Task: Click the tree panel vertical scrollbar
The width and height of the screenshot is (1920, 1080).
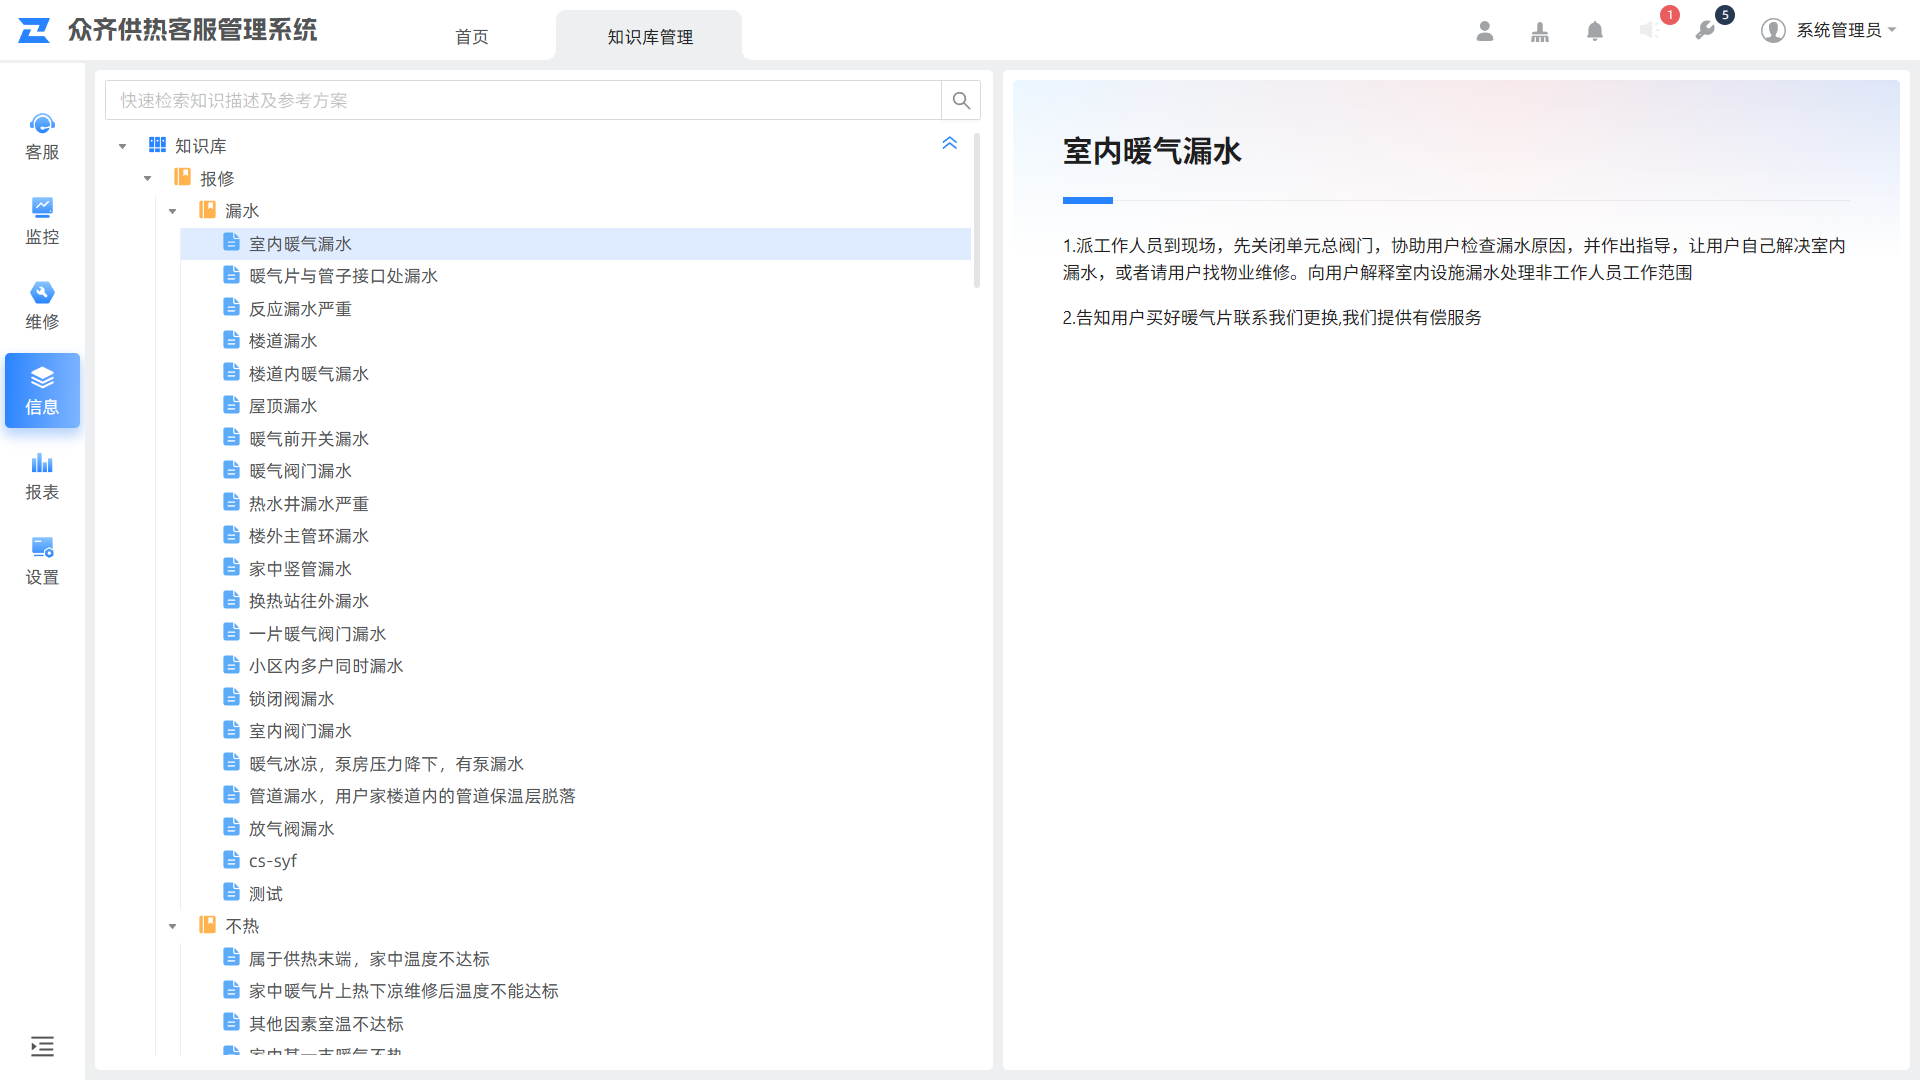Action: [x=977, y=212]
